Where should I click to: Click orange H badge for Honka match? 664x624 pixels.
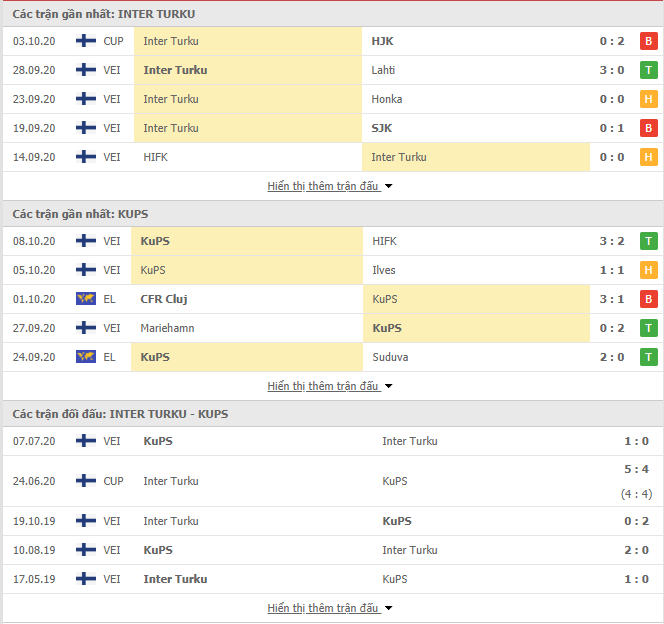point(648,99)
